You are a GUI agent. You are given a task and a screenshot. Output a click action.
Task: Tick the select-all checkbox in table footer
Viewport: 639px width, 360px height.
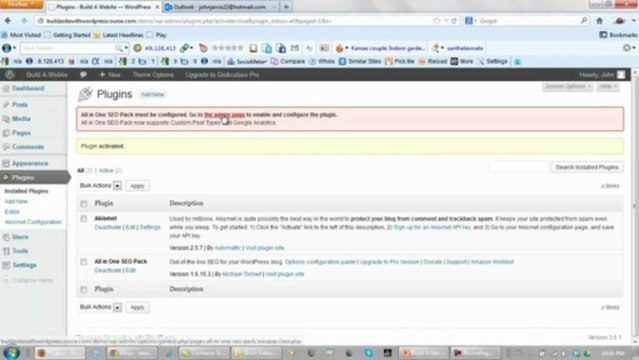[84, 289]
